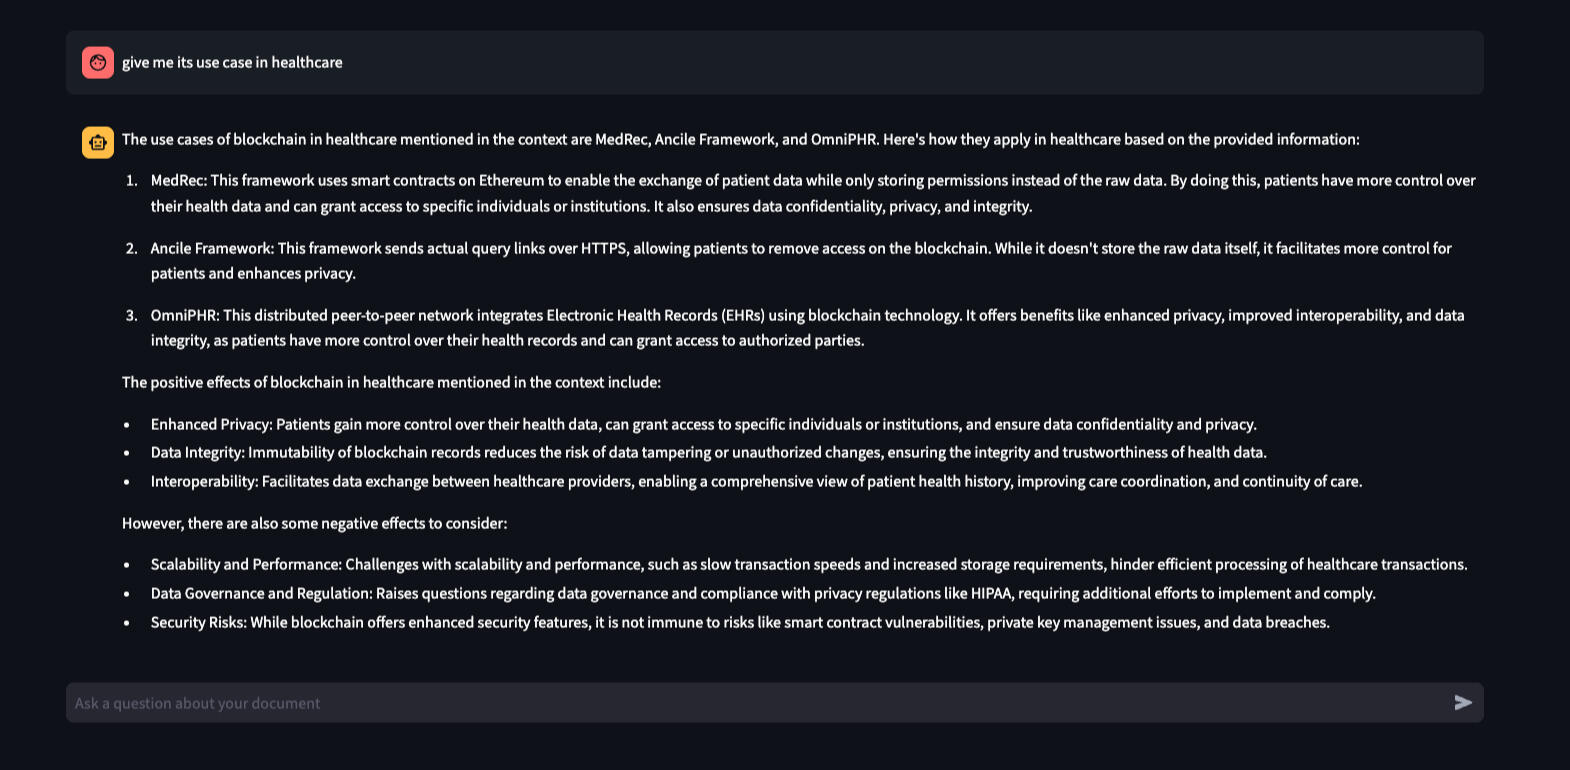Select the Ancile Framework numbered list item
Viewport: 1570px width, 770px height.
[800, 260]
